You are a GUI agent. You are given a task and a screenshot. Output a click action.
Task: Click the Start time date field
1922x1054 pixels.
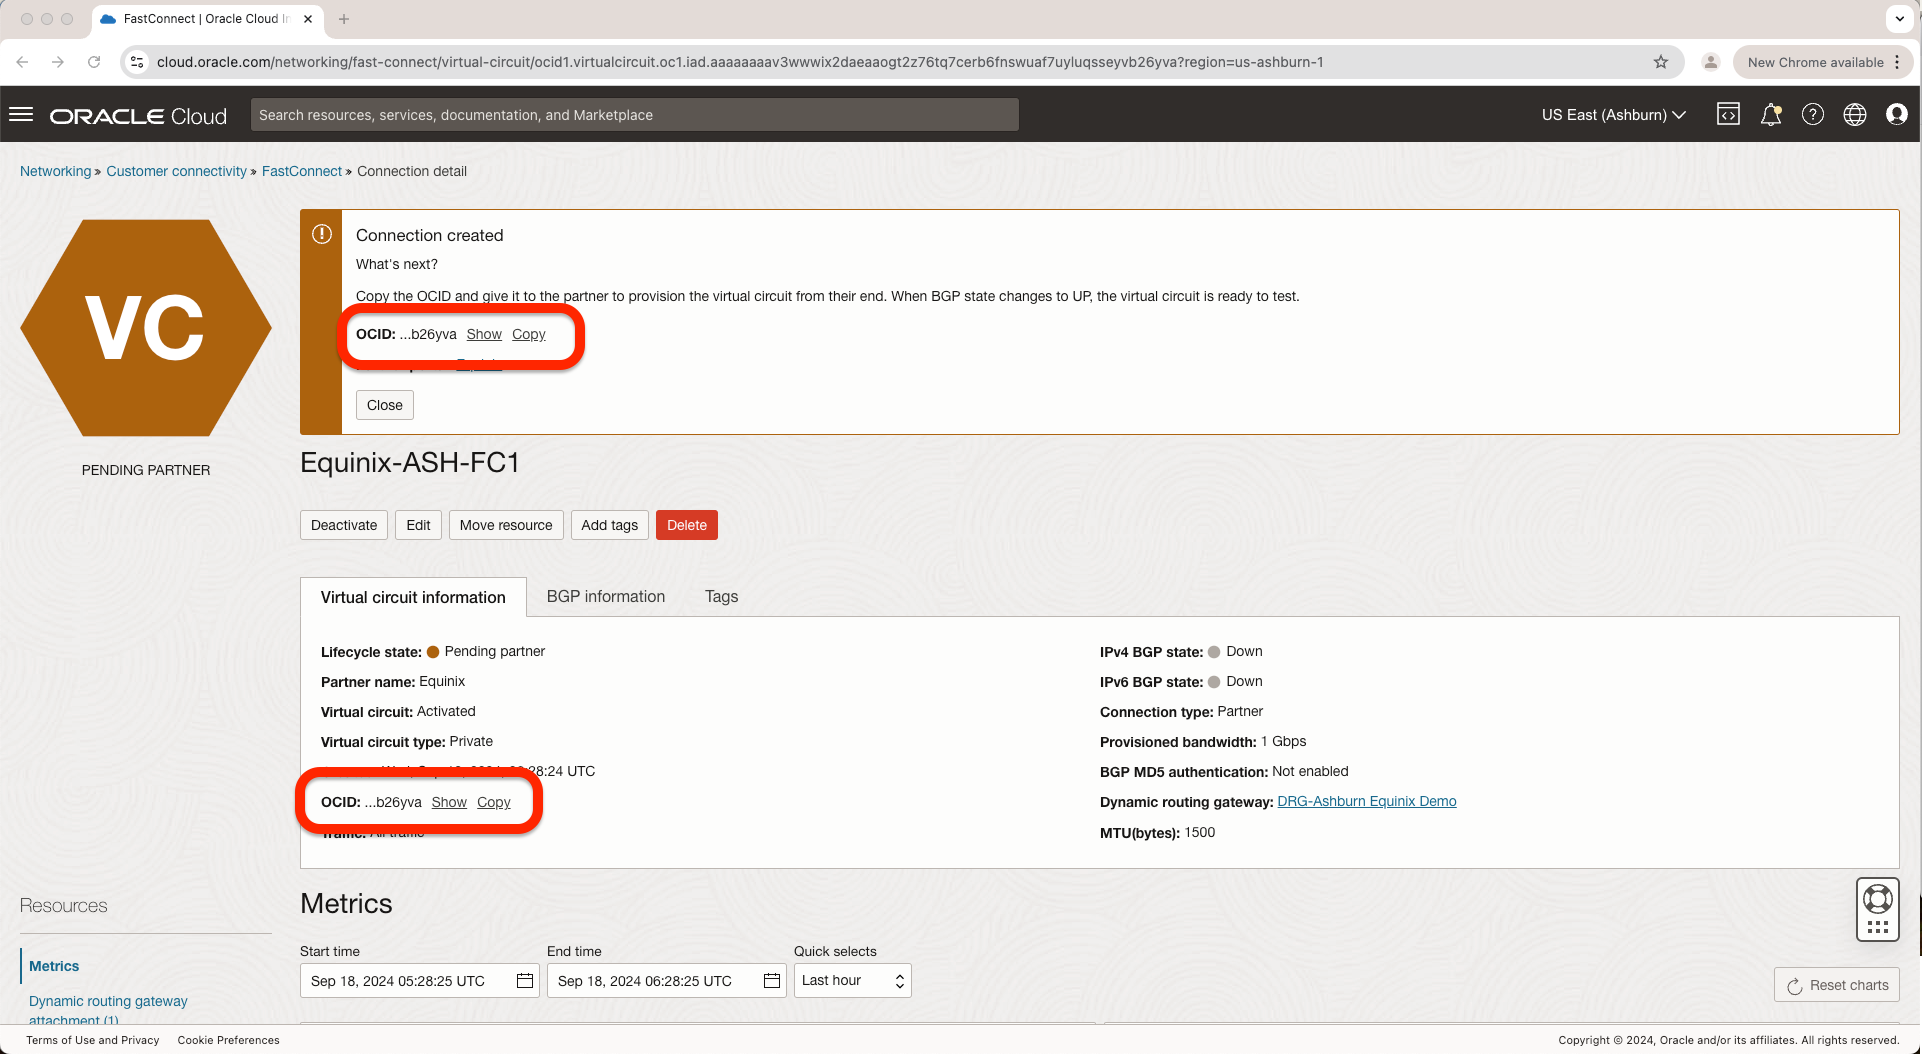point(420,981)
